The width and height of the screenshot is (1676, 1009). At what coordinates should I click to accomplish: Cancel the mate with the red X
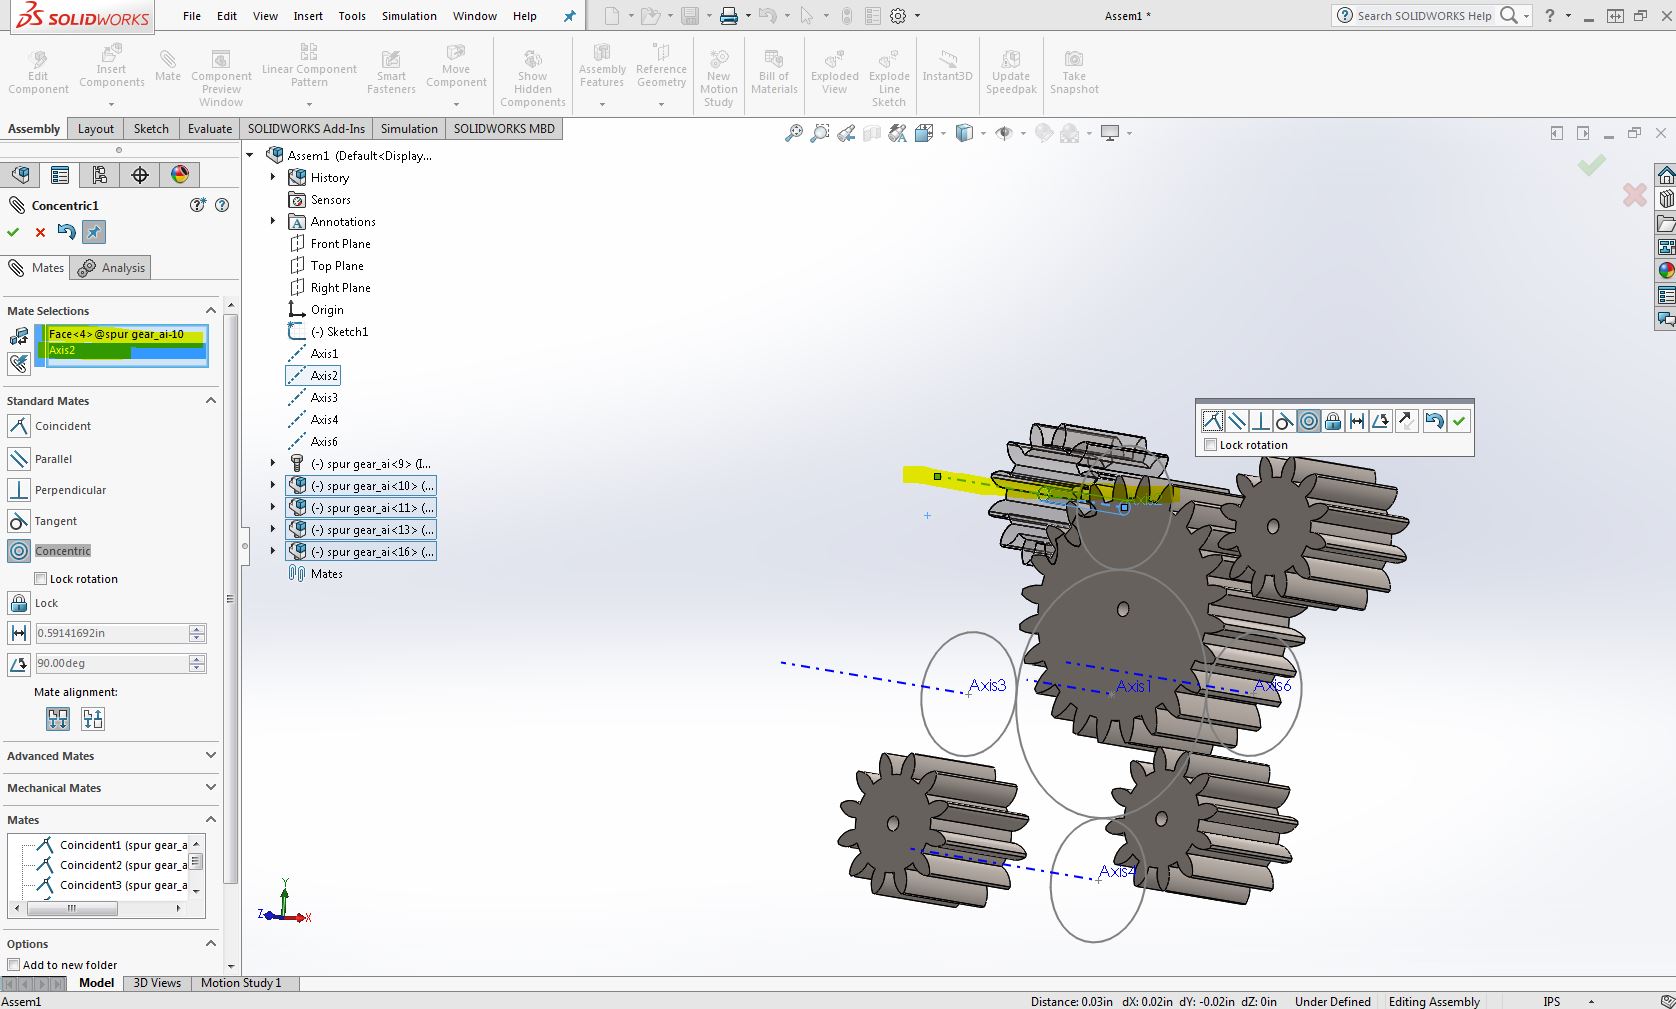[x=40, y=232]
